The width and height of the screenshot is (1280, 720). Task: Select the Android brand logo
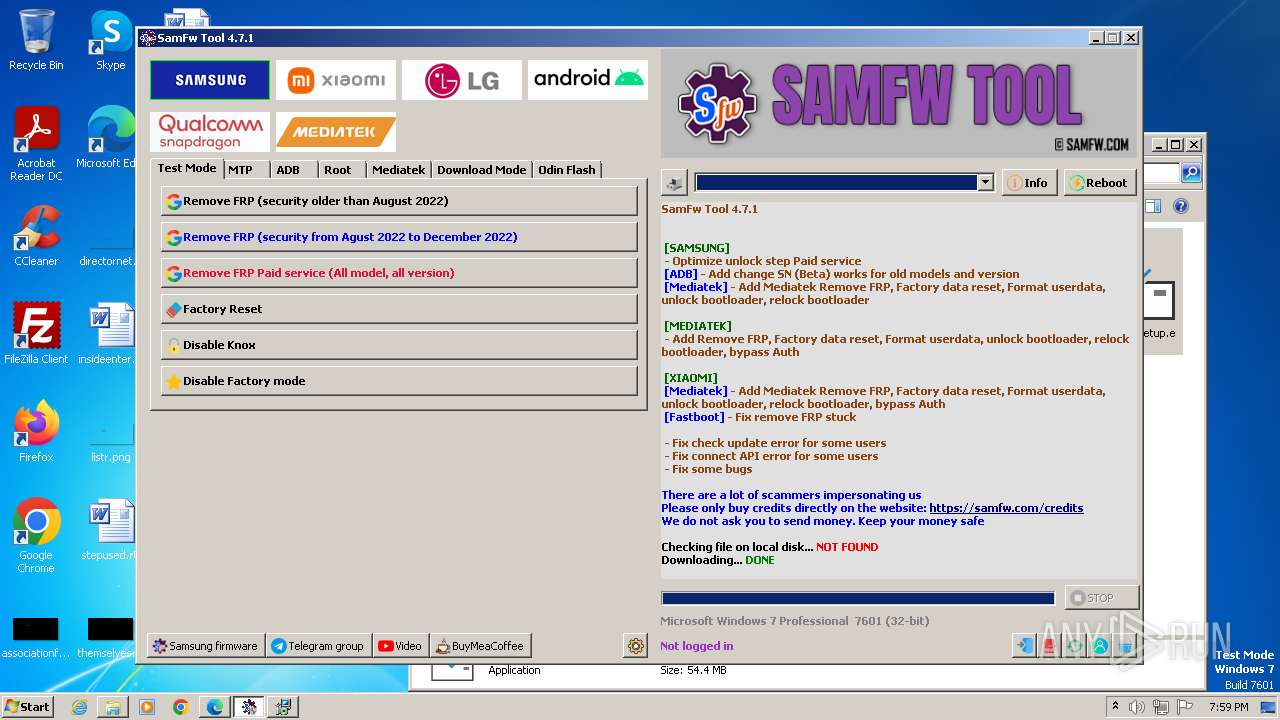click(588, 80)
